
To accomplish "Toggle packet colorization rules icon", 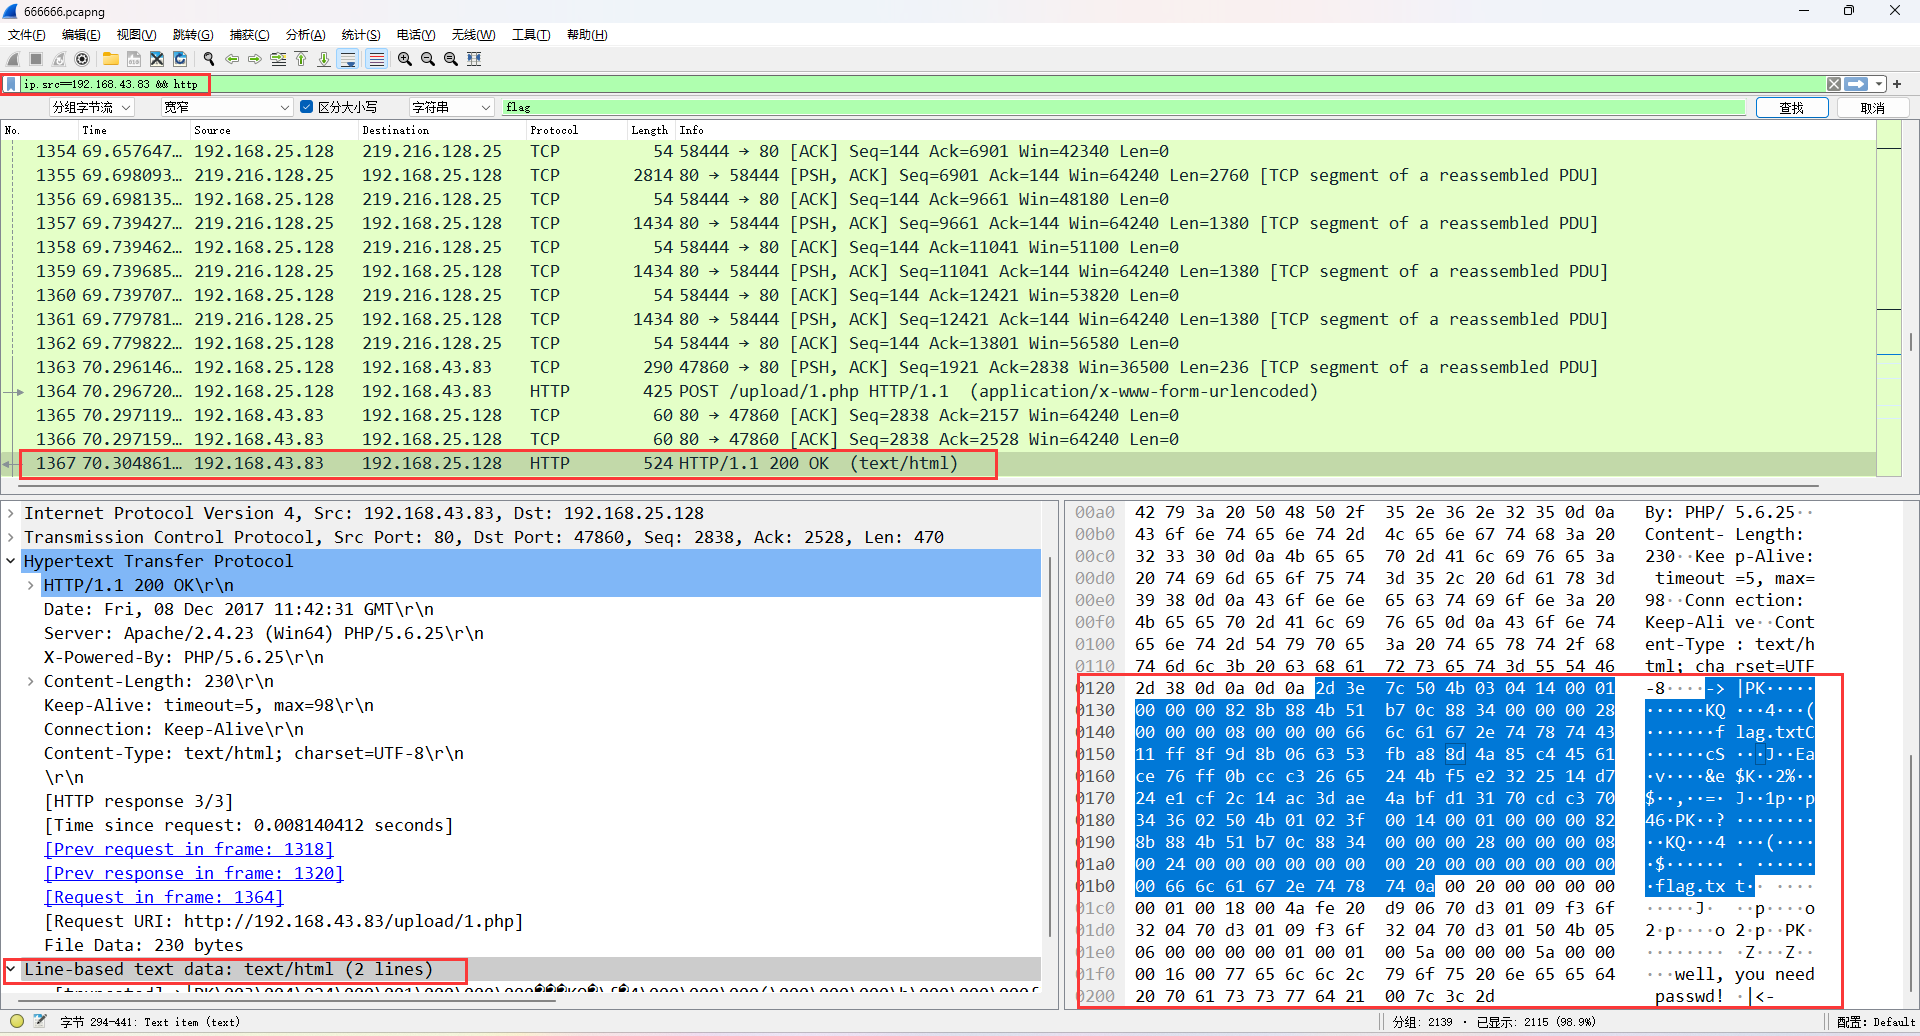I will click(376, 59).
